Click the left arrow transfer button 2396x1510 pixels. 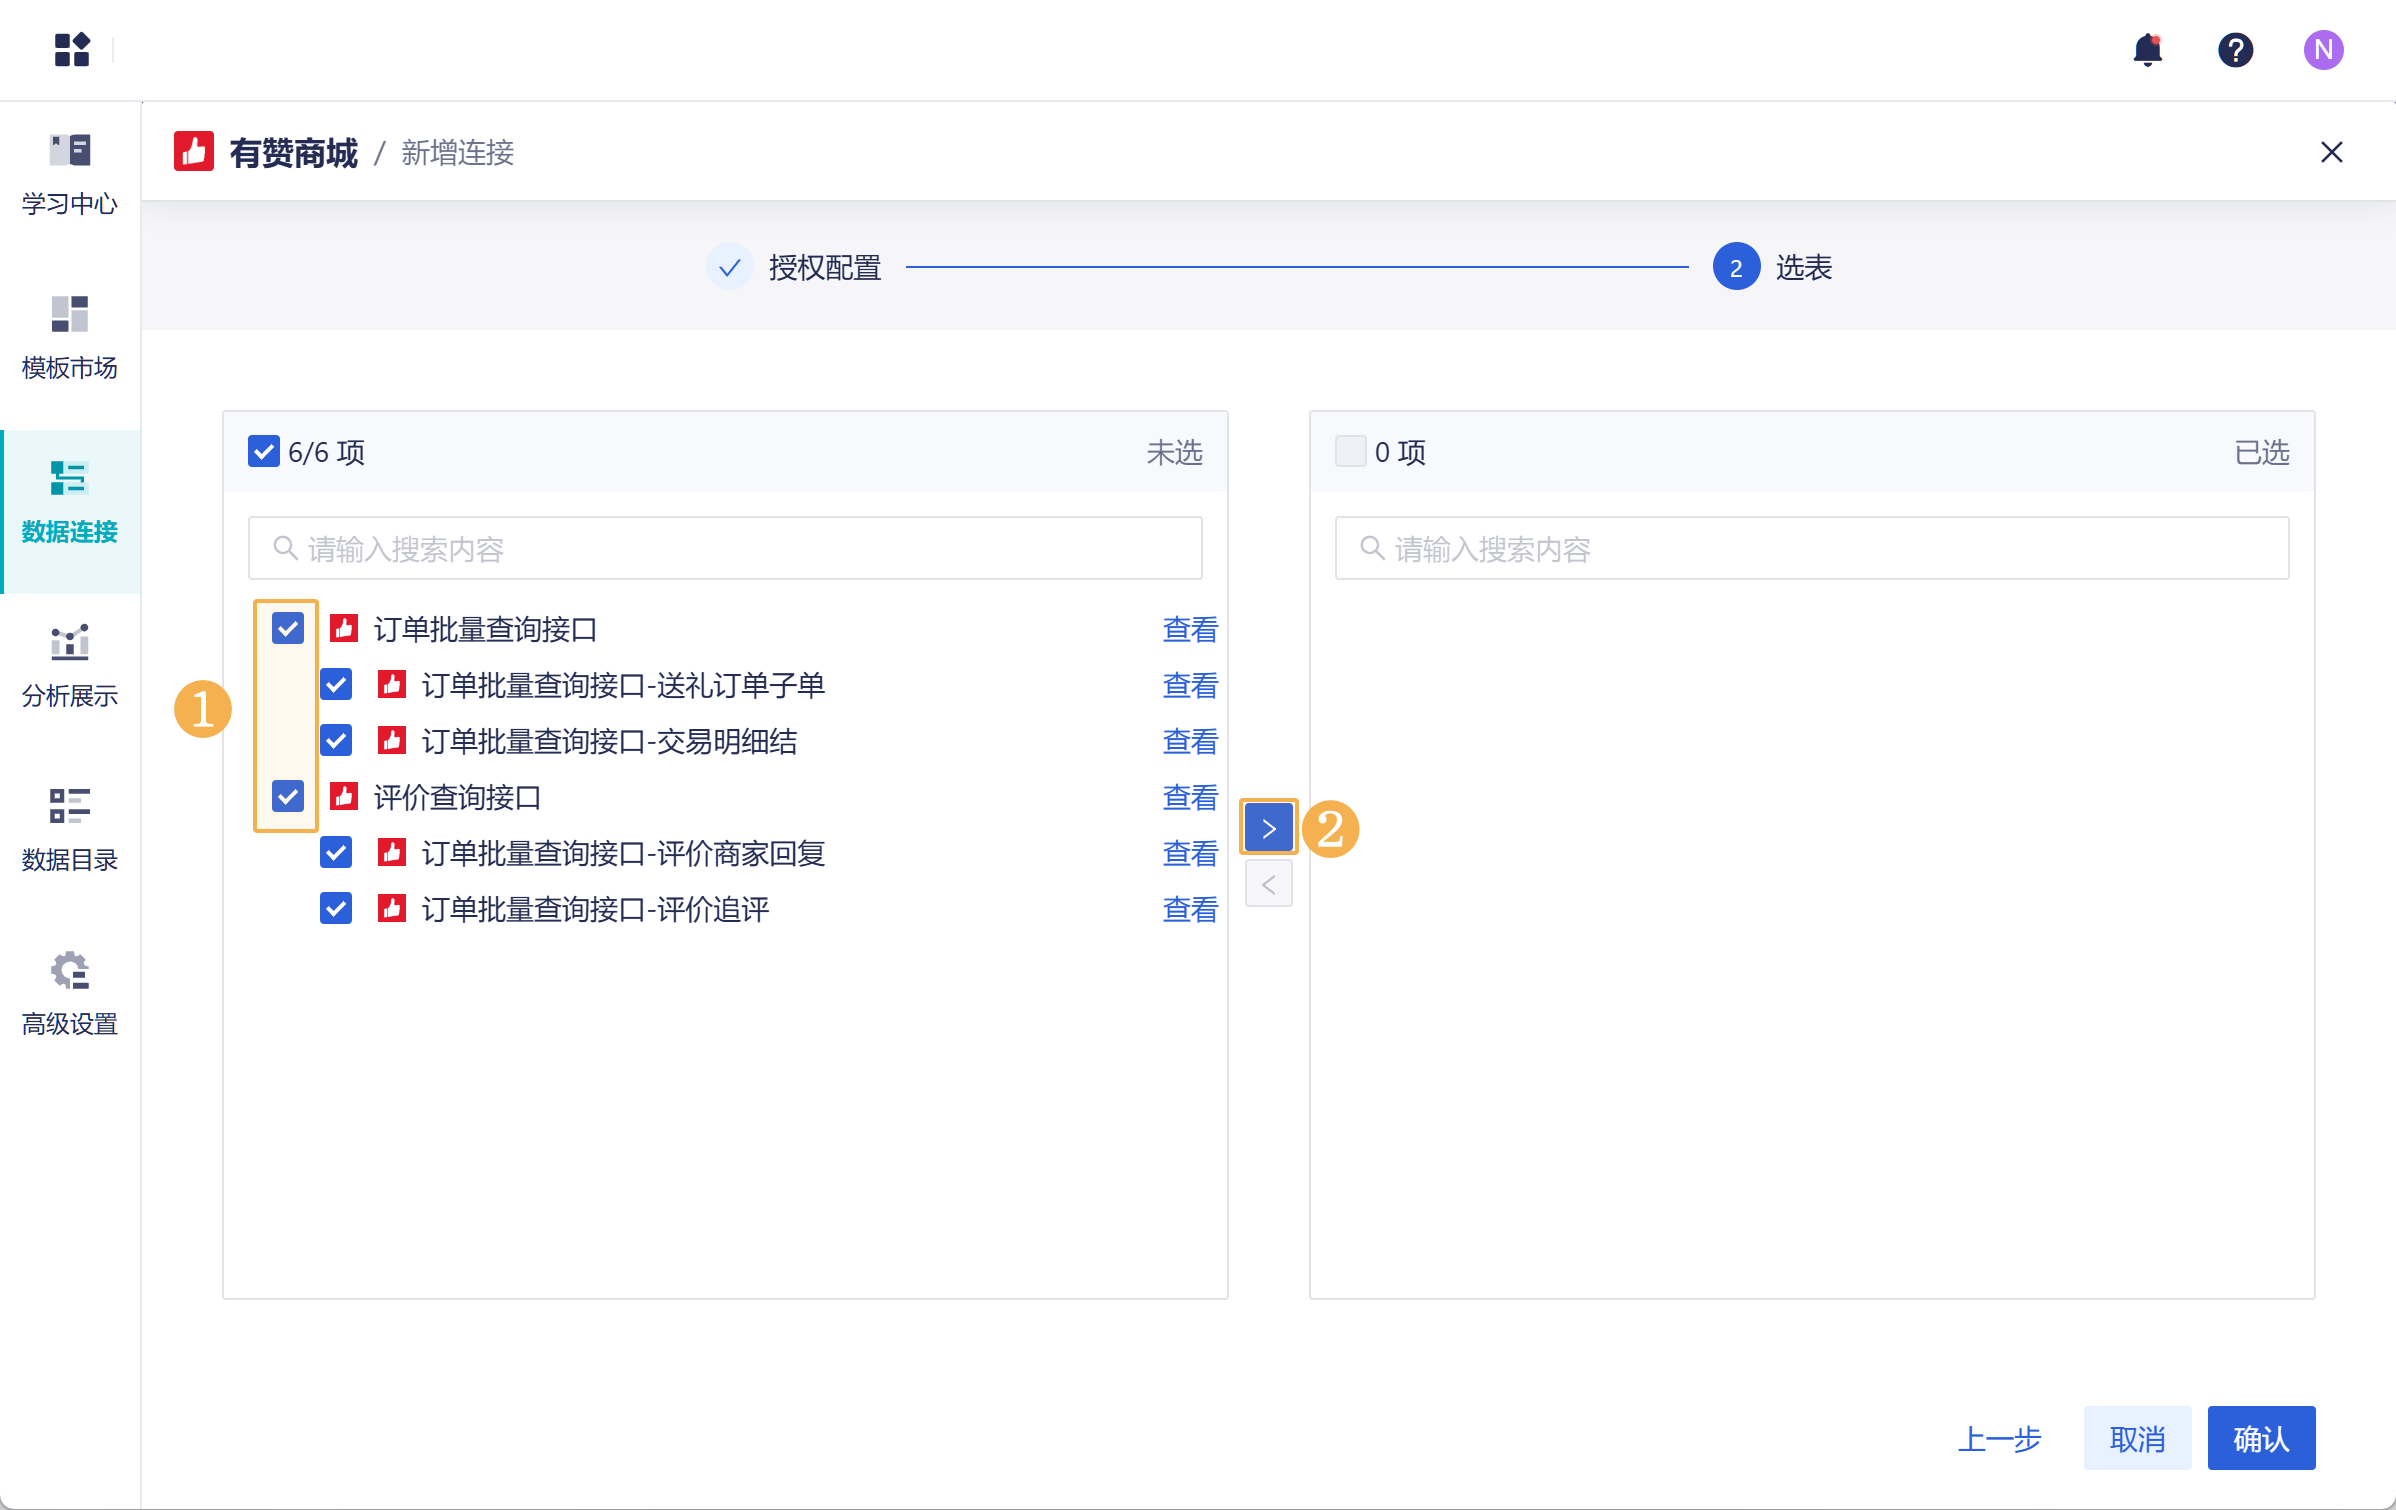coord(1268,884)
